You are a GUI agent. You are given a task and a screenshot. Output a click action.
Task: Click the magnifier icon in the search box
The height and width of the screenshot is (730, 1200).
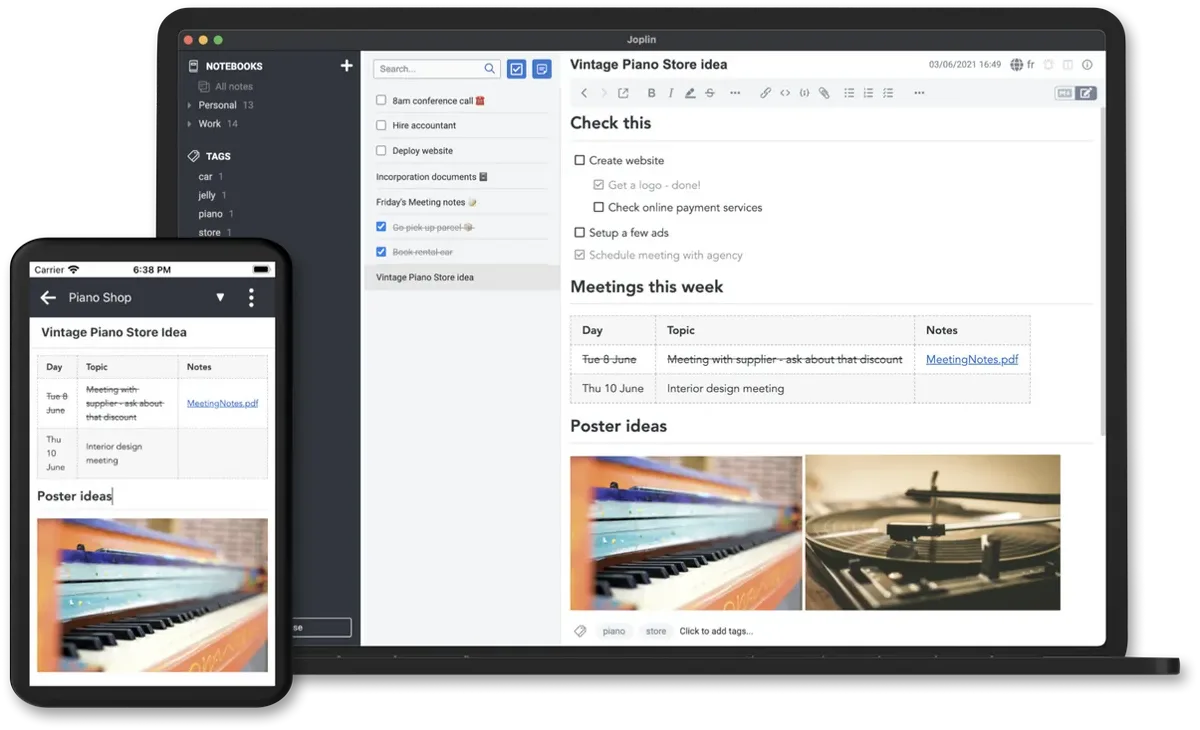[x=490, y=69]
